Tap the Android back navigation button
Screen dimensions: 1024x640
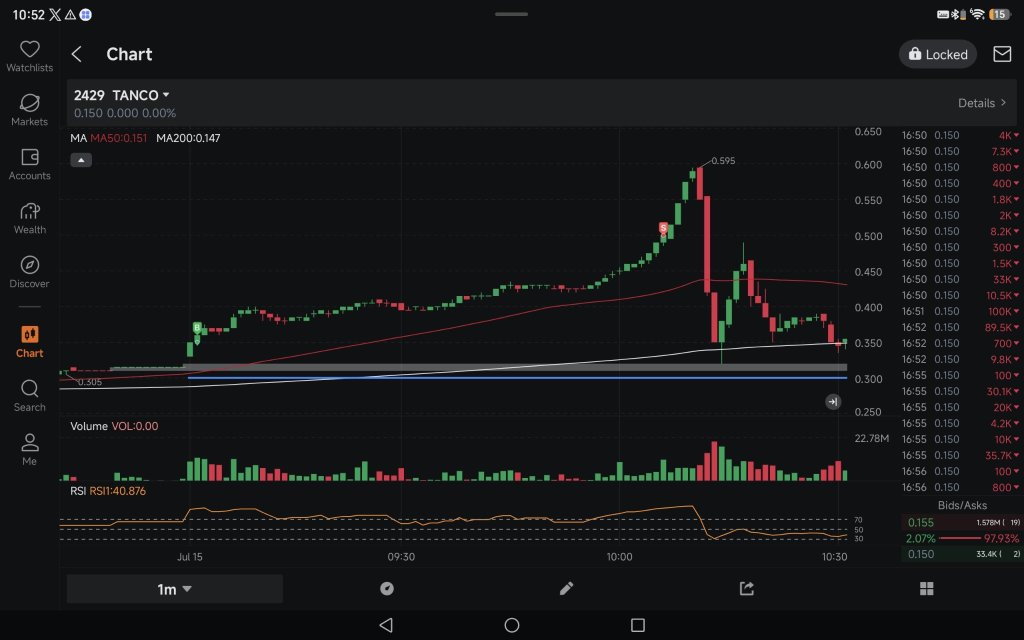point(386,625)
